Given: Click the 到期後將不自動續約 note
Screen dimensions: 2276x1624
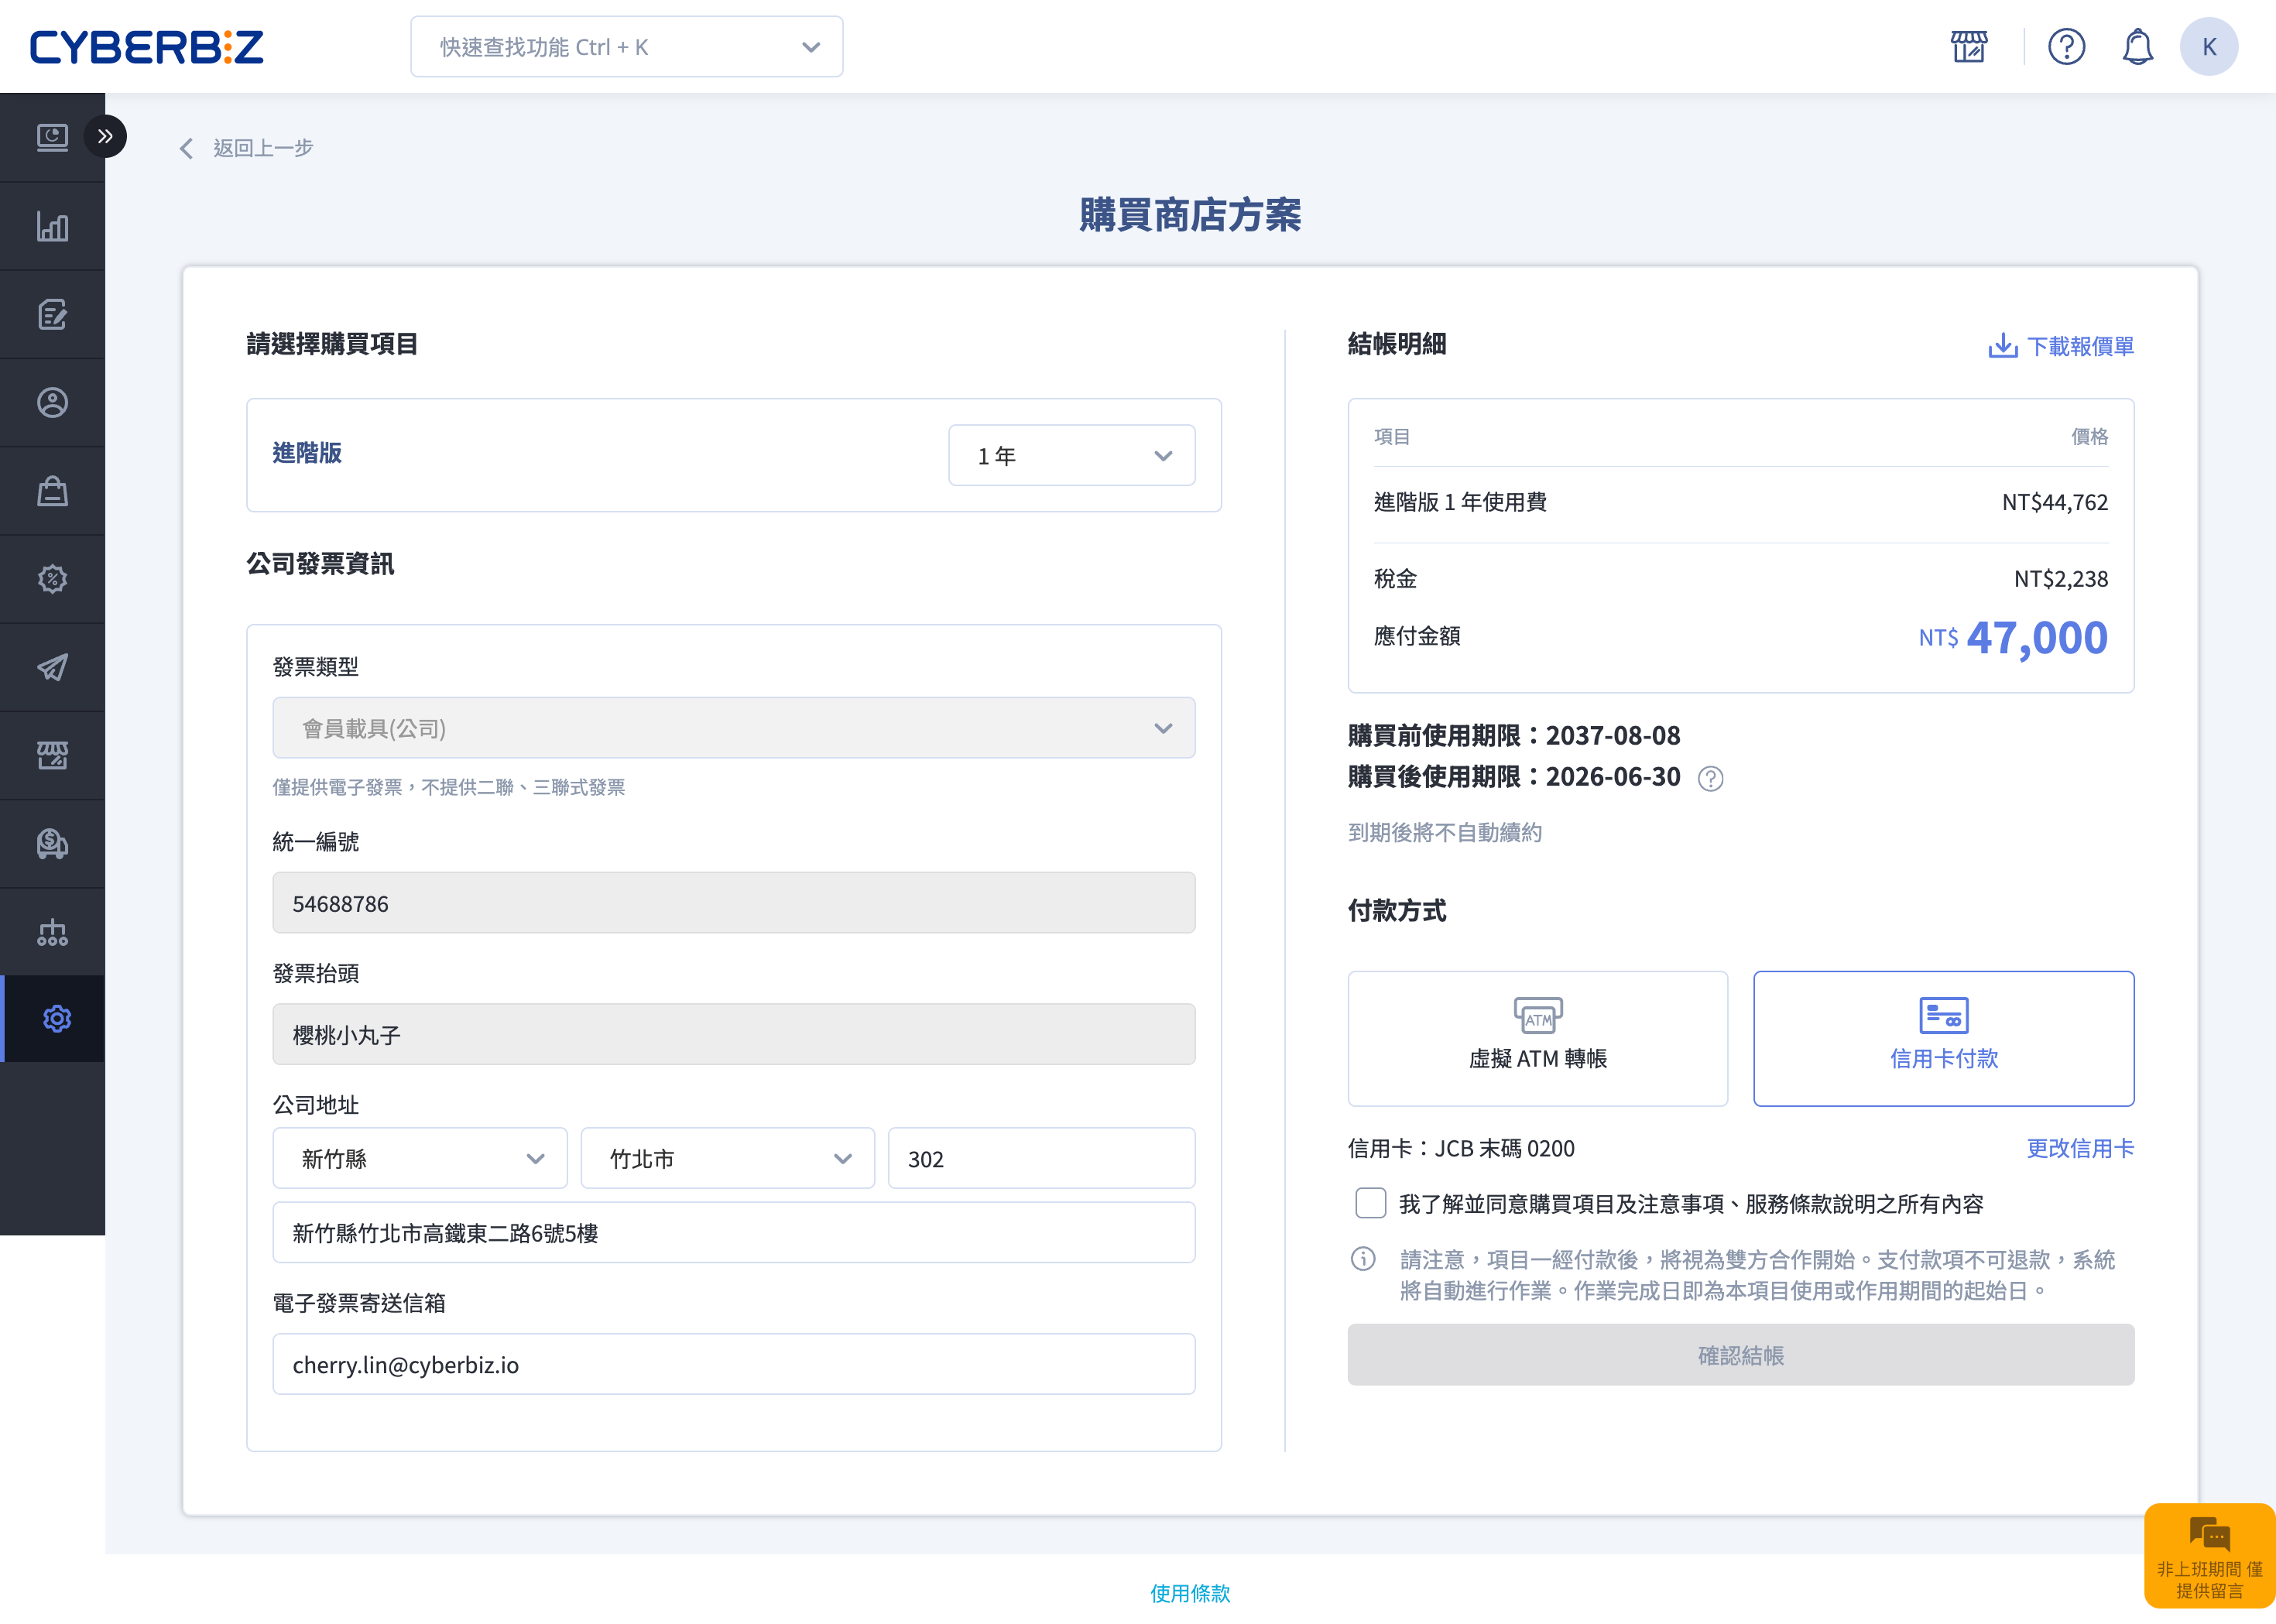Looking at the screenshot, I should [1444, 832].
